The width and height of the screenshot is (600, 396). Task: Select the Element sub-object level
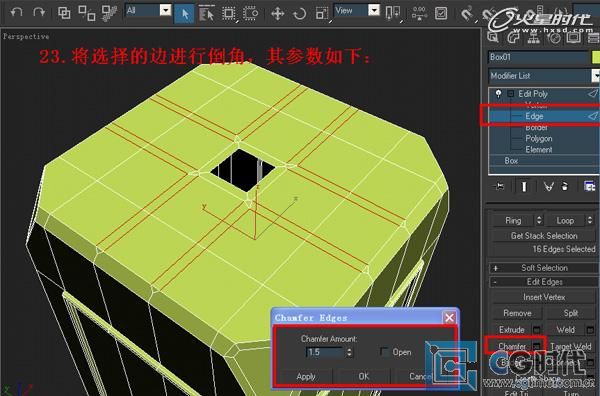[x=539, y=150]
